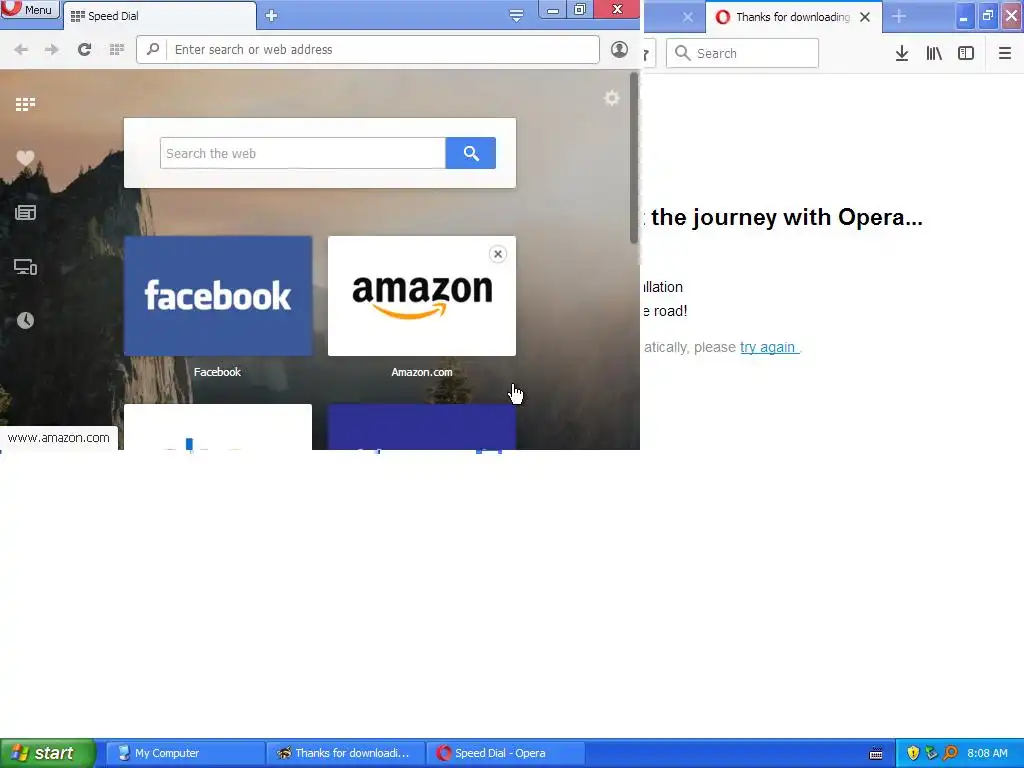This screenshot has height=768, width=1024.
Task: Open Opera tab menu stacked-lines icon
Action: click(x=516, y=16)
